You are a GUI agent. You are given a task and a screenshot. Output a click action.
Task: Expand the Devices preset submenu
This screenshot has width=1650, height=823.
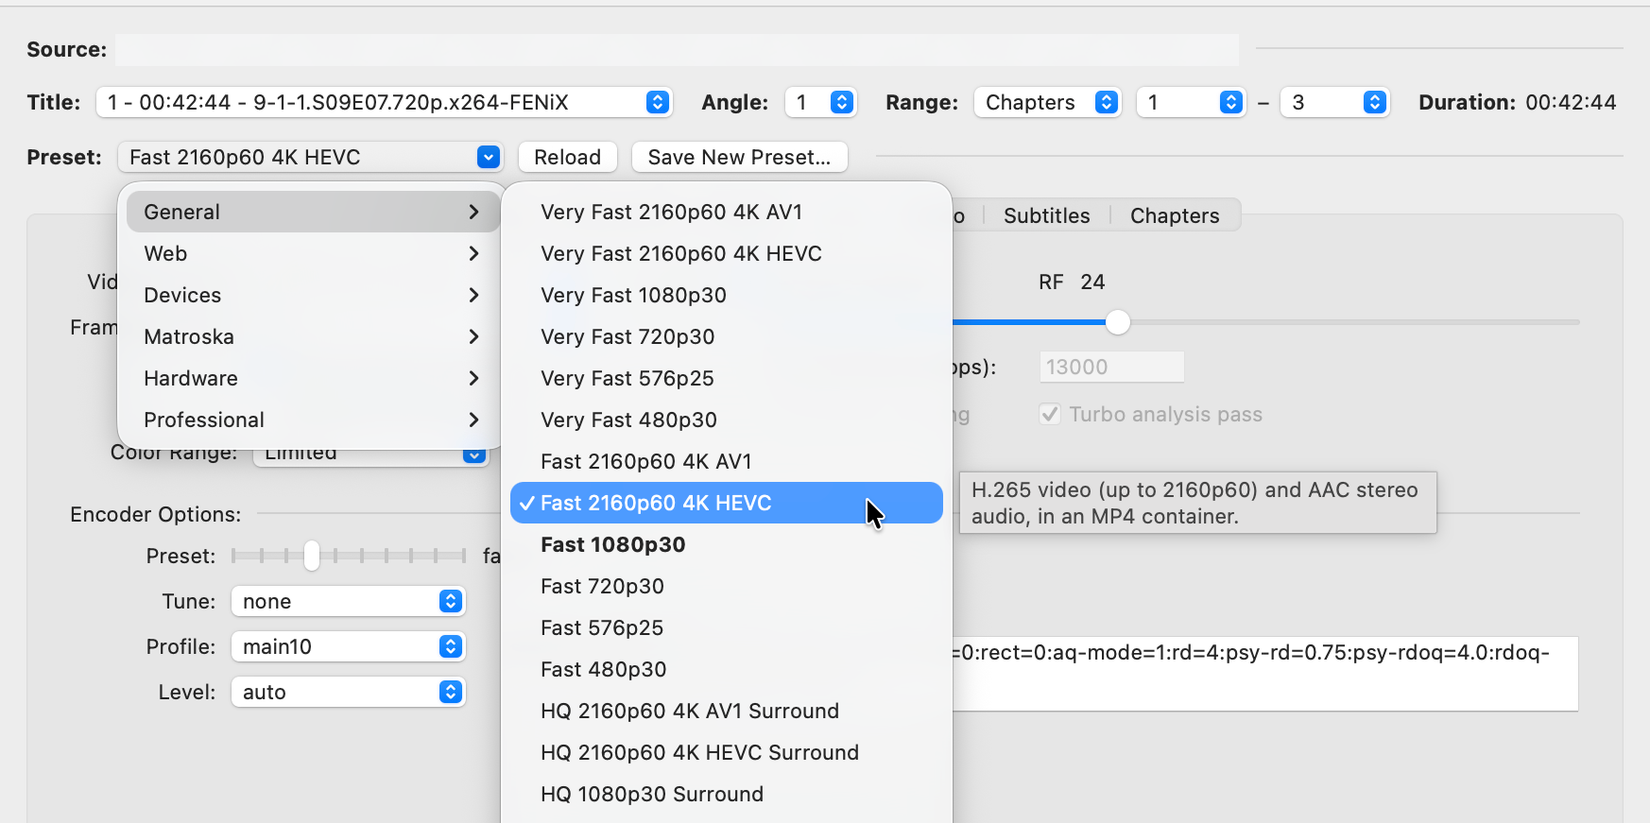click(312, 295)
